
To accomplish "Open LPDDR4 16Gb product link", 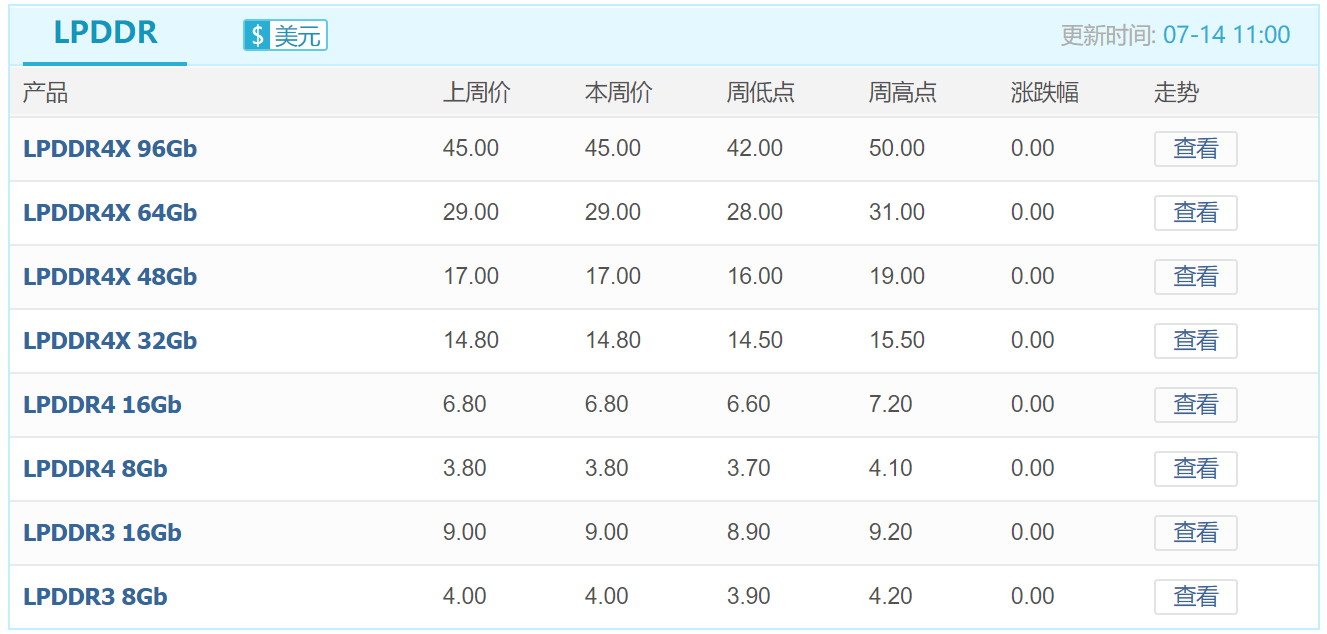I will point(102,405).
